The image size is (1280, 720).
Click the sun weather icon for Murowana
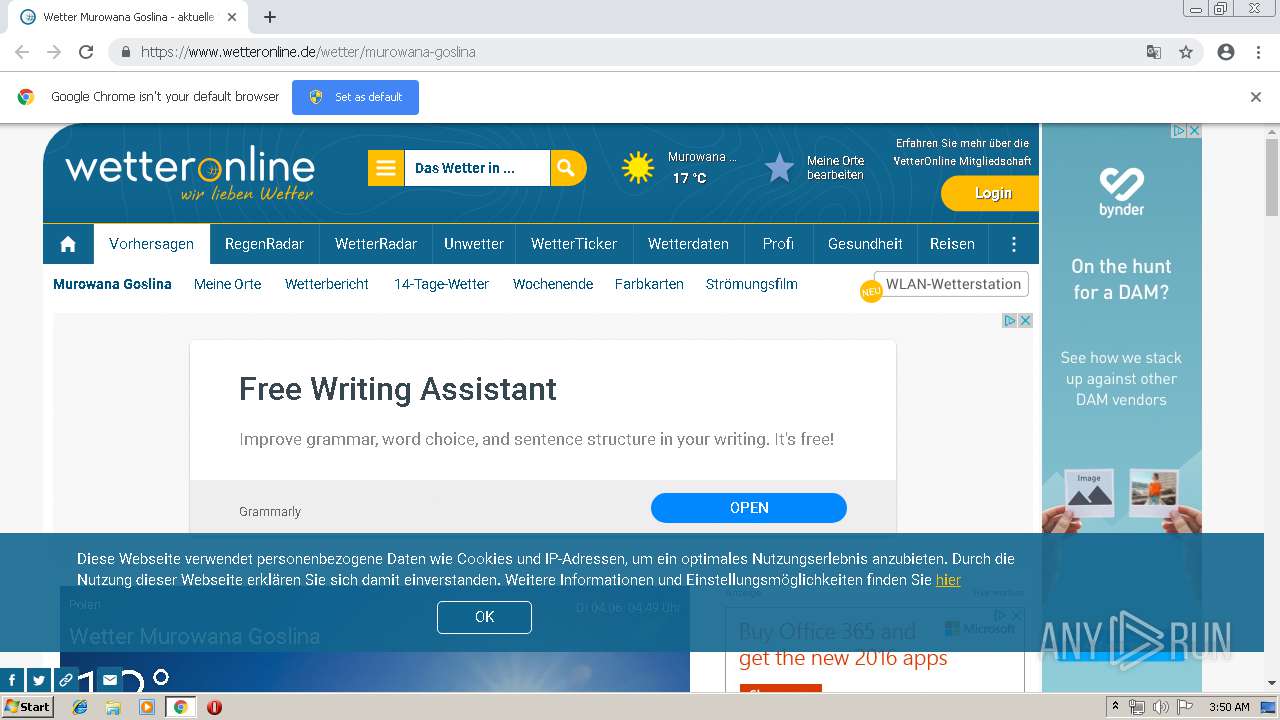coord(638,168)
